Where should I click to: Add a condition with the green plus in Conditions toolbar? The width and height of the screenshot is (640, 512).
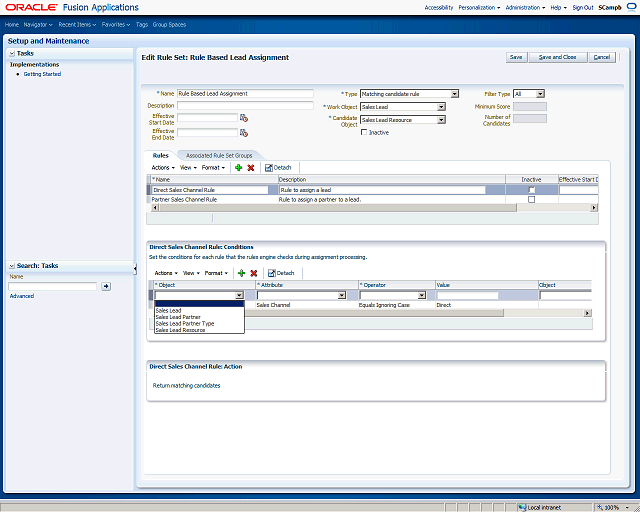click(242, 273)
